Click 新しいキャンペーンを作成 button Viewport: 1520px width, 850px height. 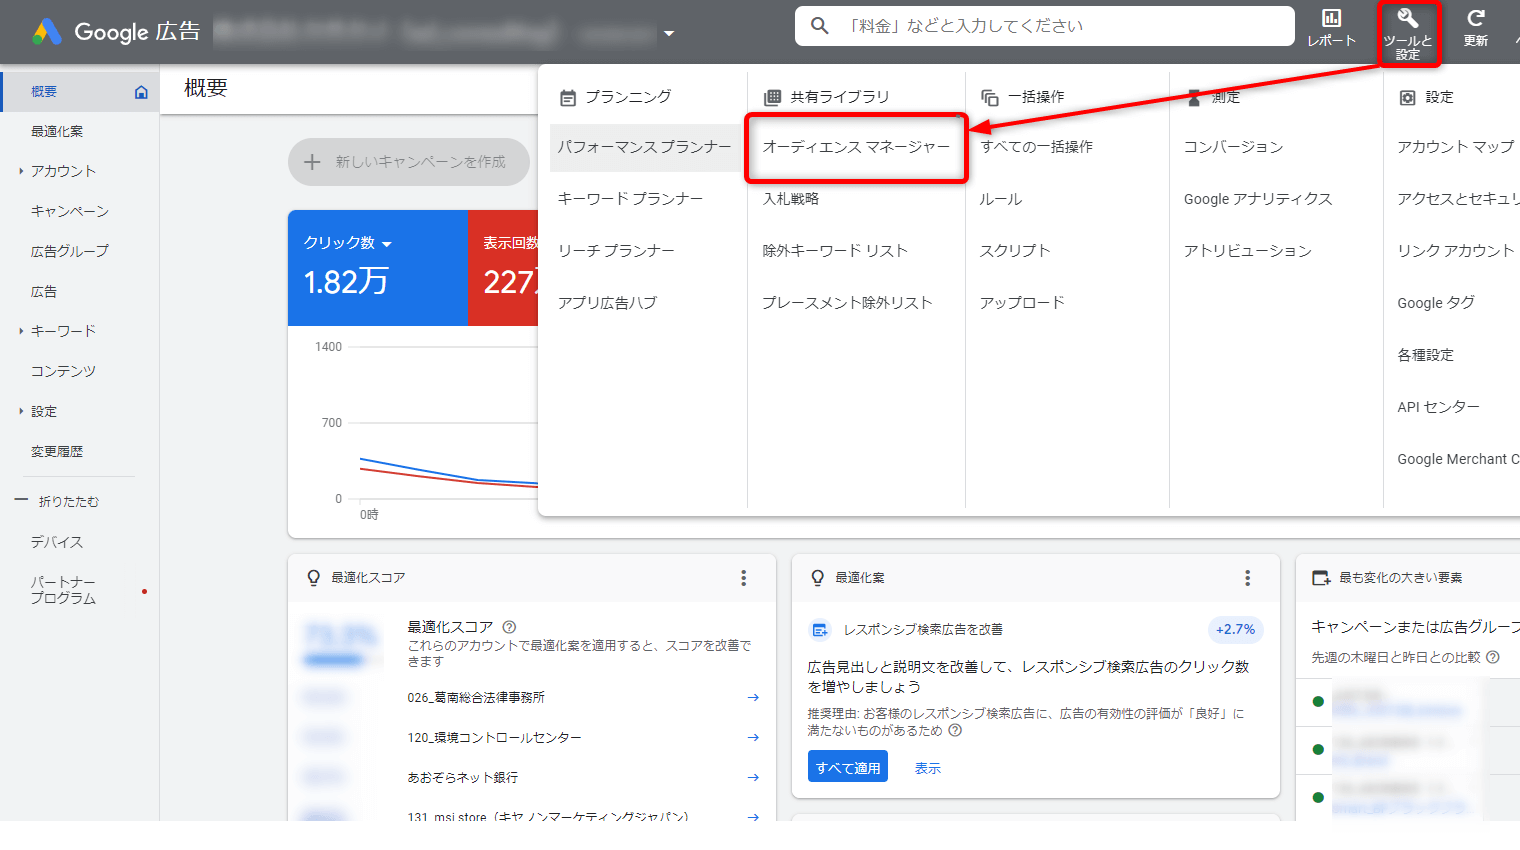tap(409, 162)
